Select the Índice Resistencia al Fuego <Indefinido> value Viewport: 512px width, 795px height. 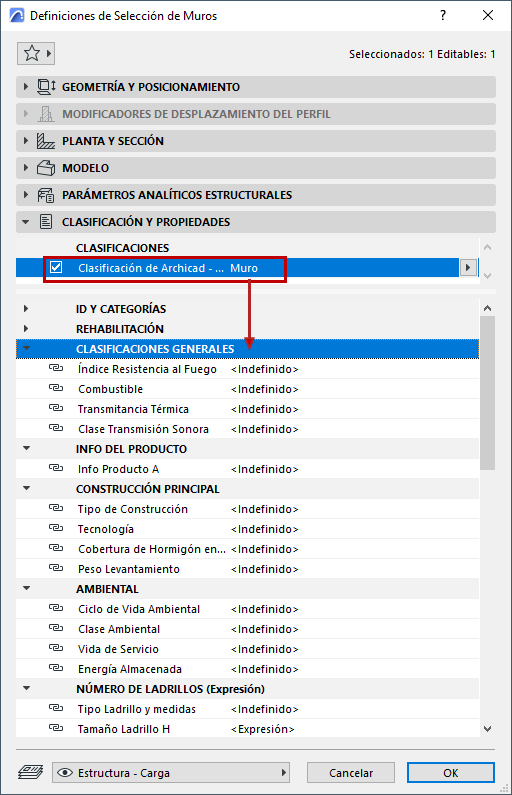pos(265,369)
